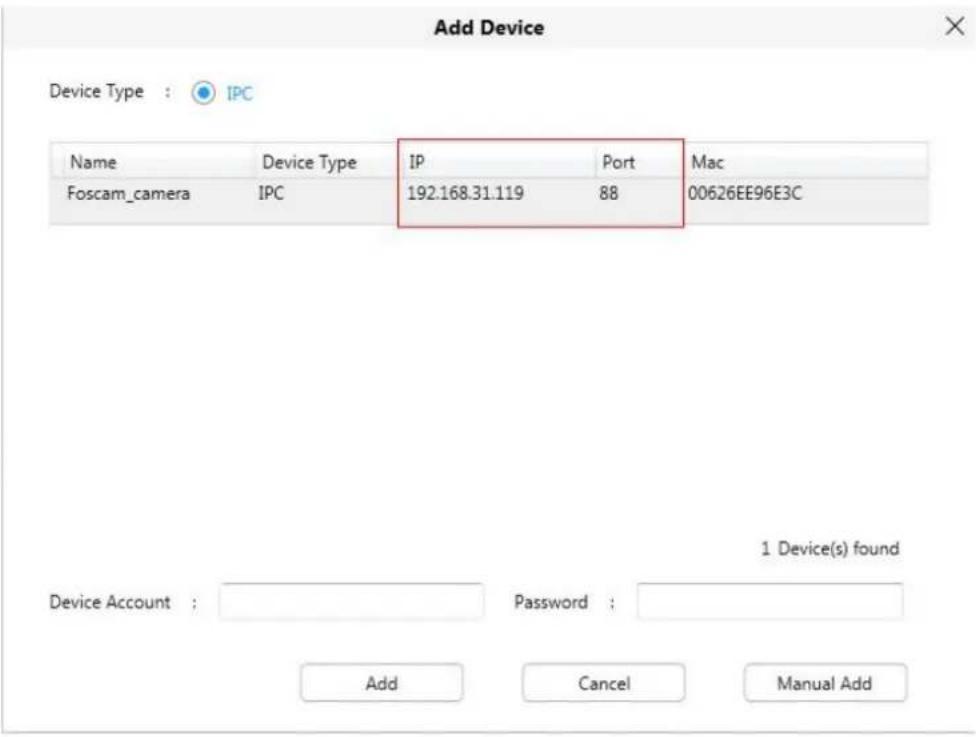
Task: Select the IPC device type radio button
Action: (204, 93)
